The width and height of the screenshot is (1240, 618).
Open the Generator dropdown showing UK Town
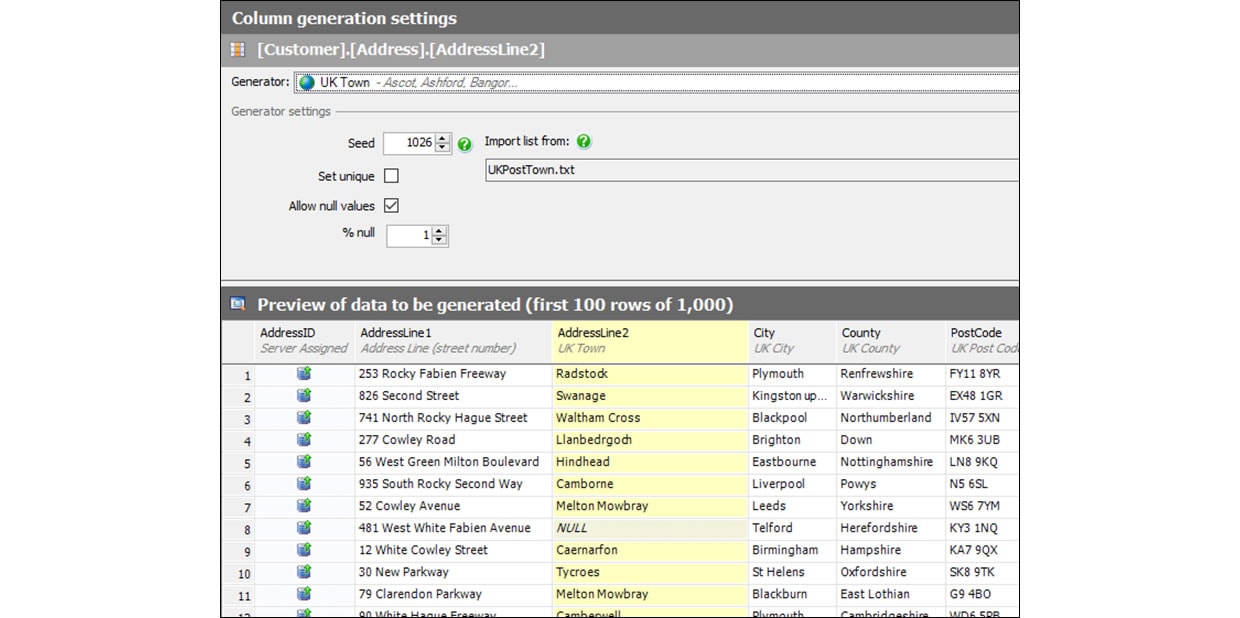656,83
